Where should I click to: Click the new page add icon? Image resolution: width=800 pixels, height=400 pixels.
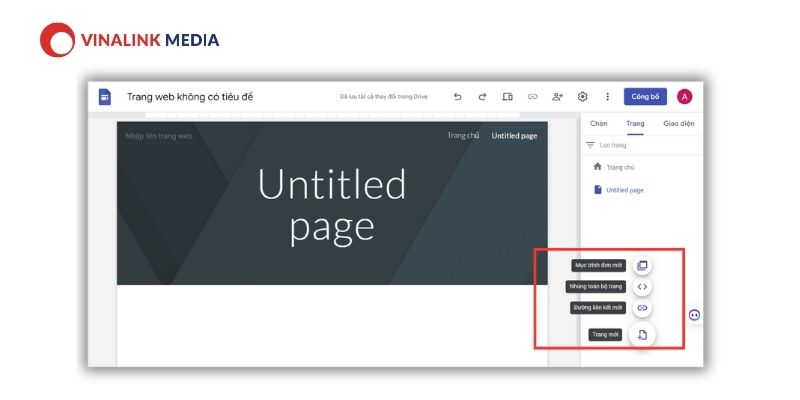click(x=642, y=335)
